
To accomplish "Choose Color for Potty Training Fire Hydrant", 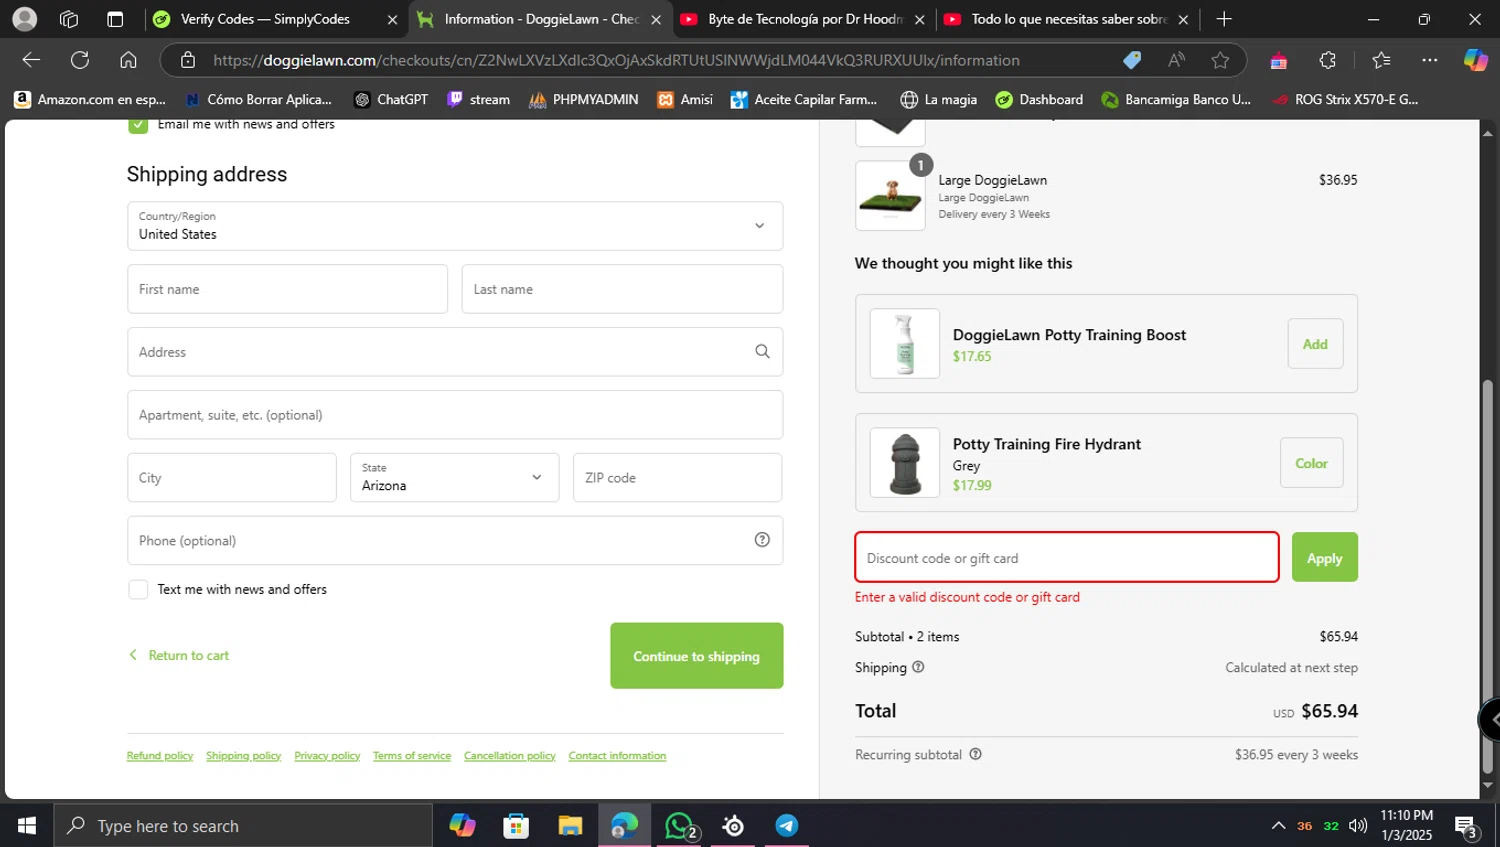I will [x=1311, y=463].
